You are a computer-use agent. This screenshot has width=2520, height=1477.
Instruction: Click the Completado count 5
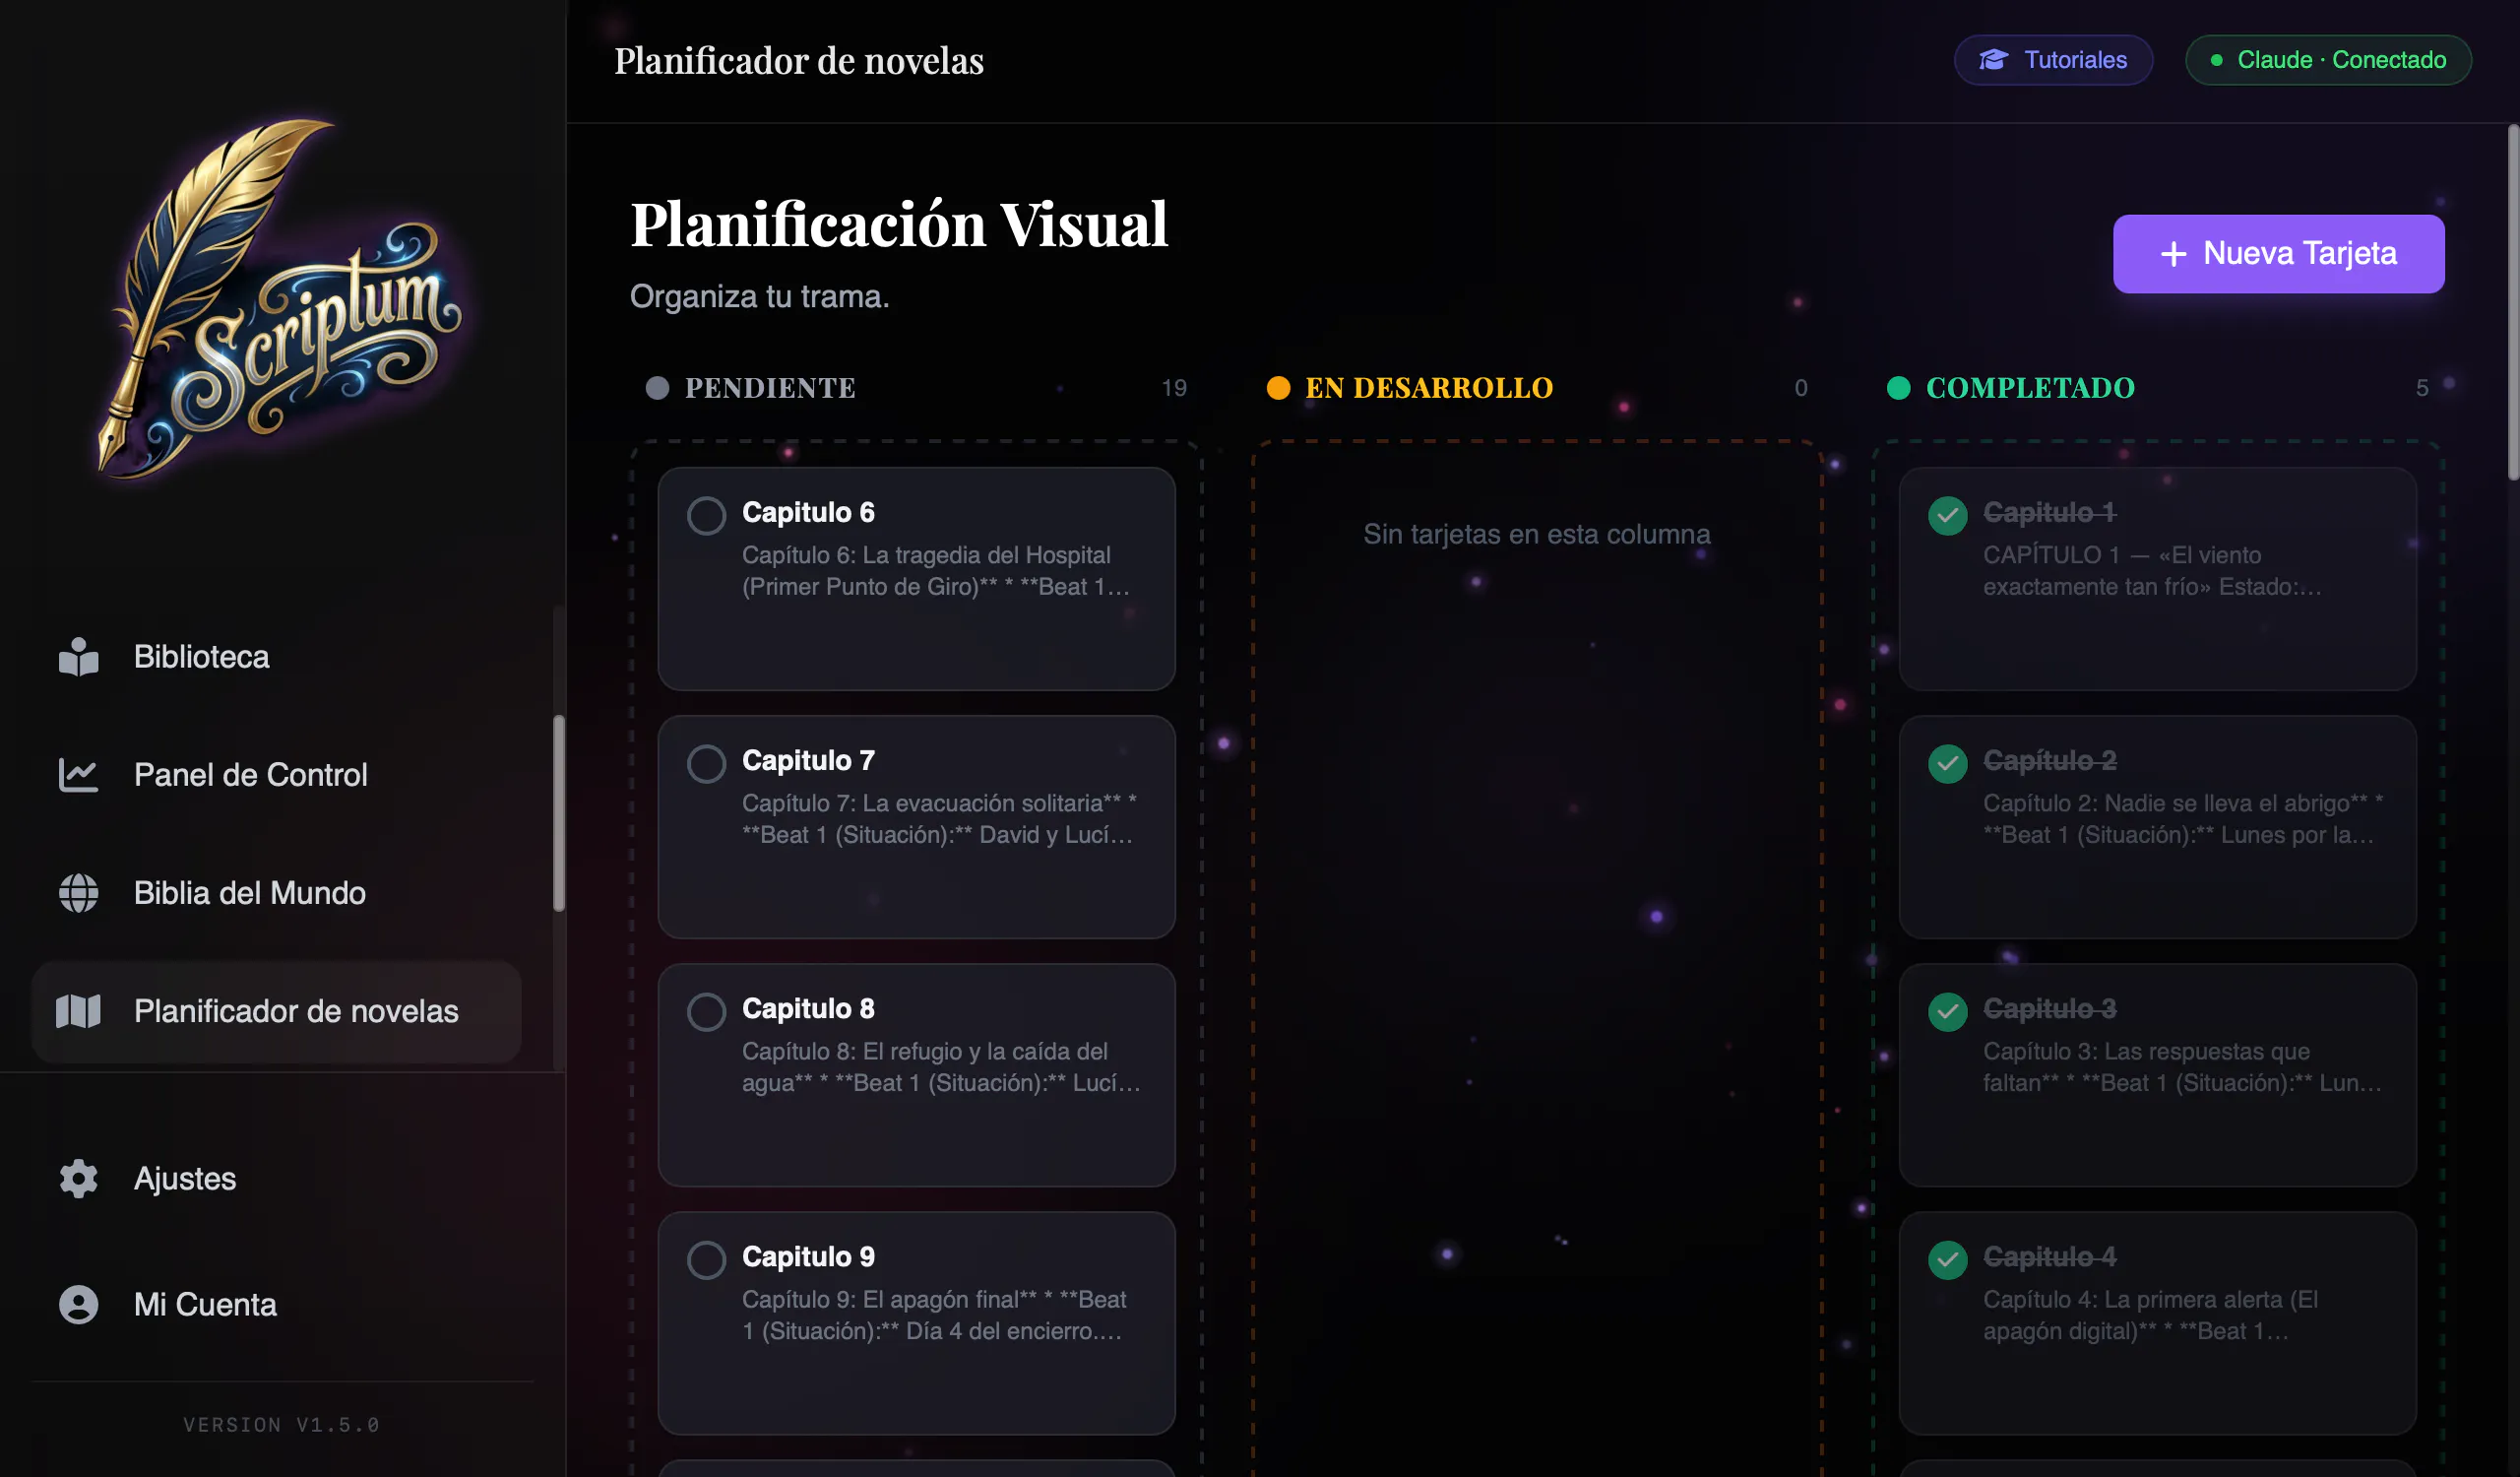pos(2422,388)
